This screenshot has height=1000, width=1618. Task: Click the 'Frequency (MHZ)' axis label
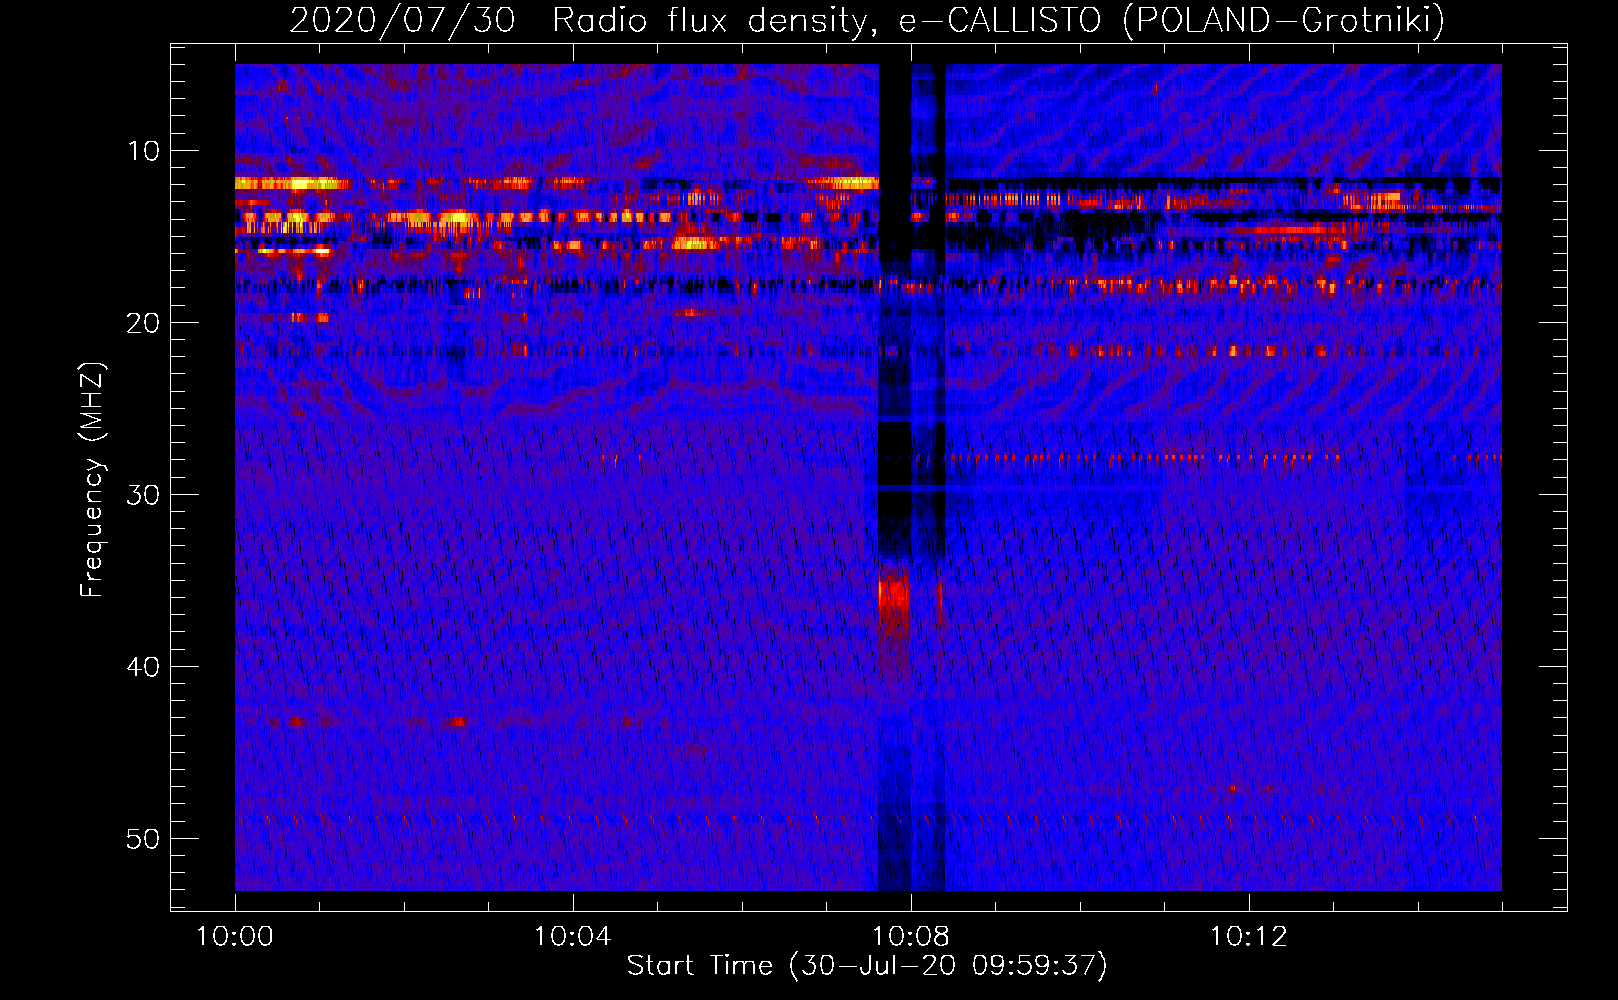click(91, 480)
